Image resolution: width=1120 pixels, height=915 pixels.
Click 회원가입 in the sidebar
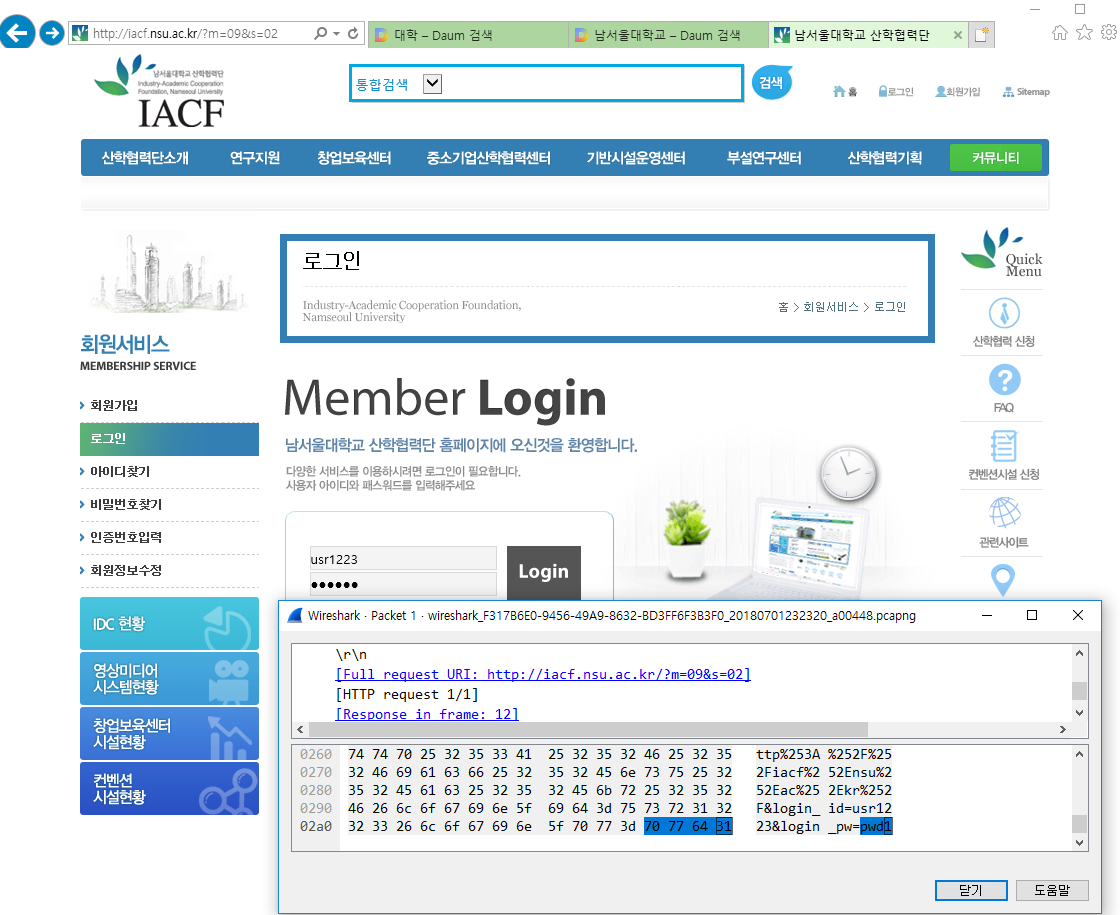(x=114, y=405)
